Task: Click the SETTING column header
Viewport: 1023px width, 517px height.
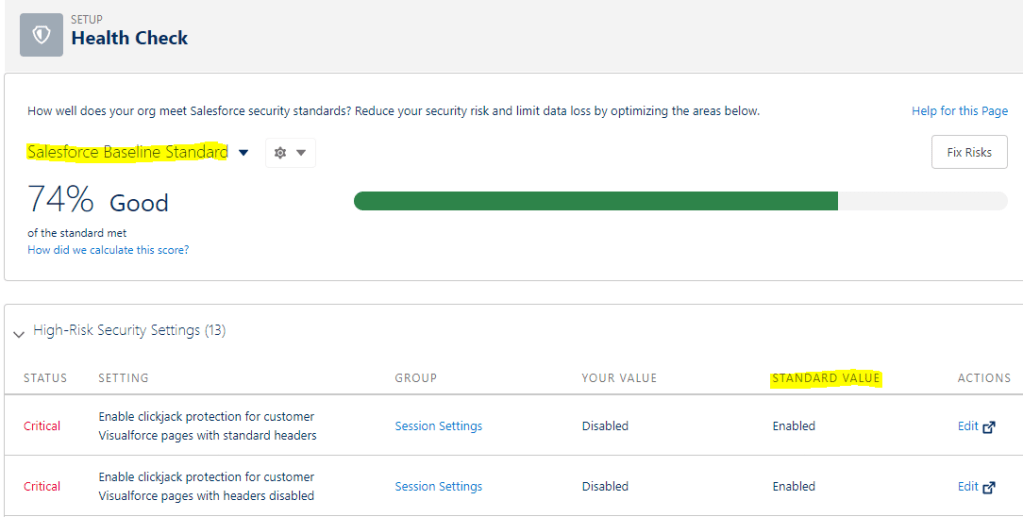Action: point(123,378)
